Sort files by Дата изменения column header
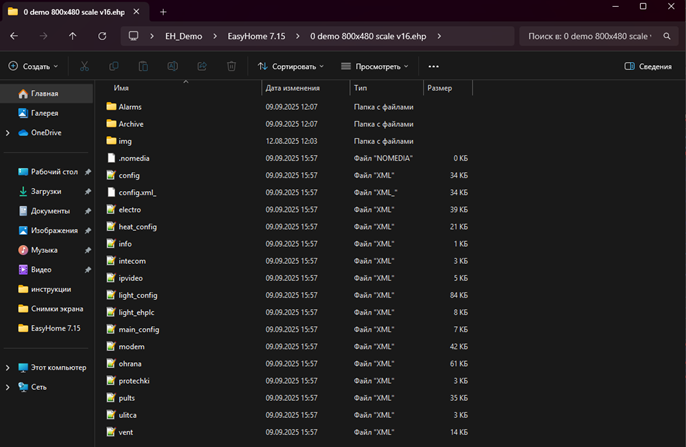 tap(292, 88)
